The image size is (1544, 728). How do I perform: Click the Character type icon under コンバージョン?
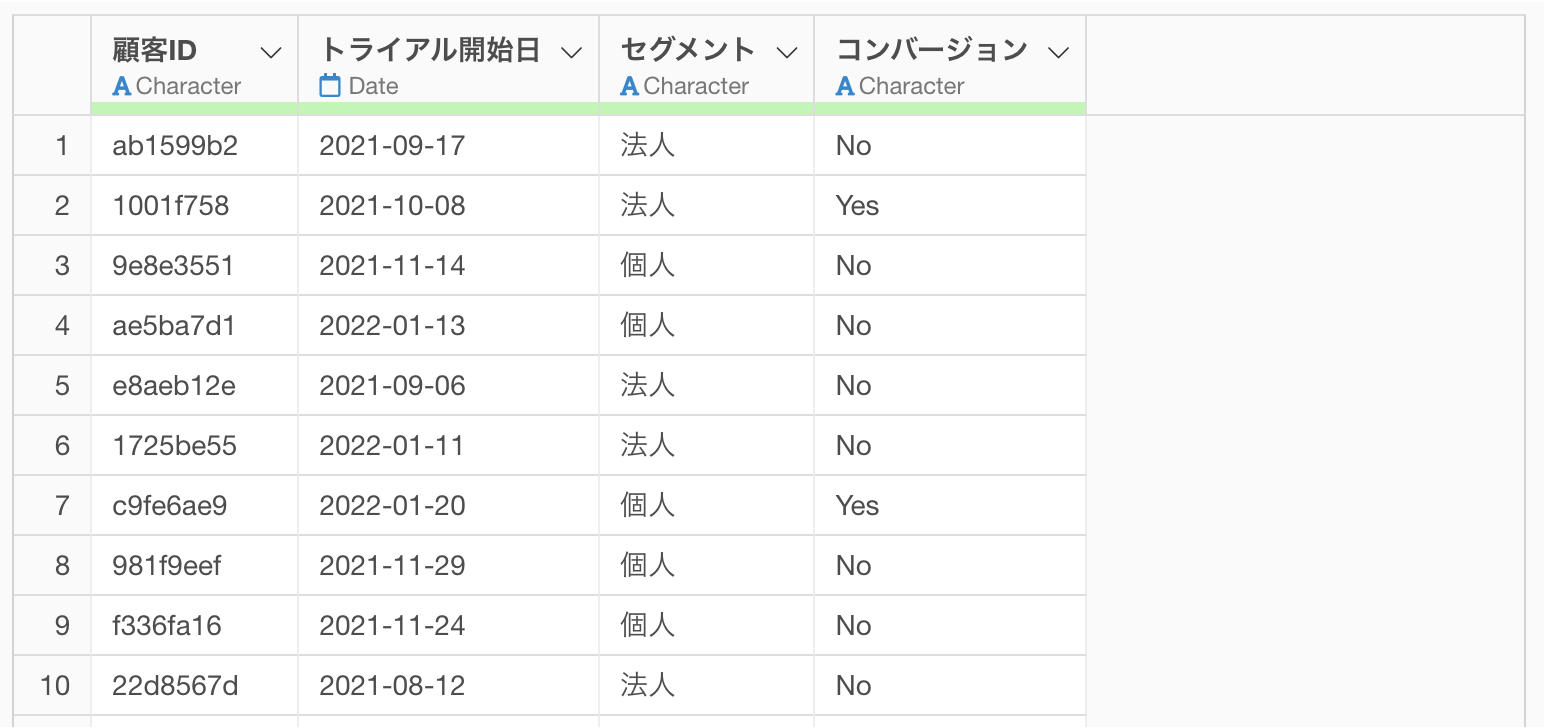845,86
